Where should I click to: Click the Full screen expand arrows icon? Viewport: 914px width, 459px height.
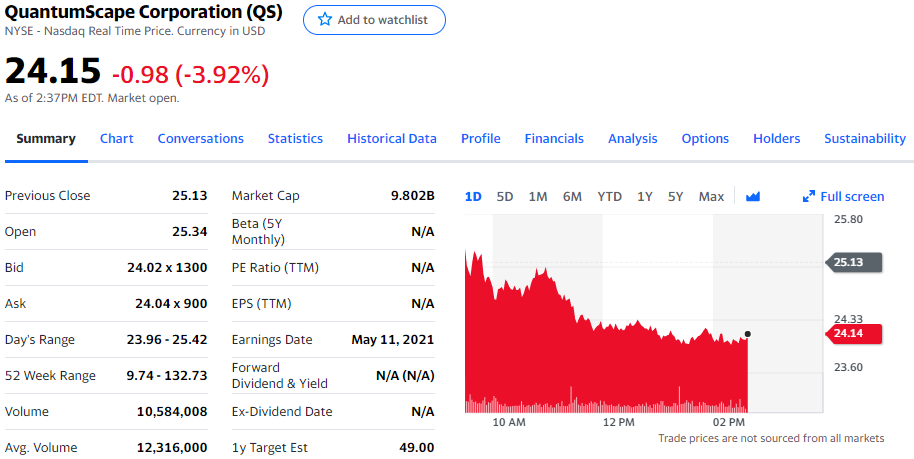tap(808, 197)
